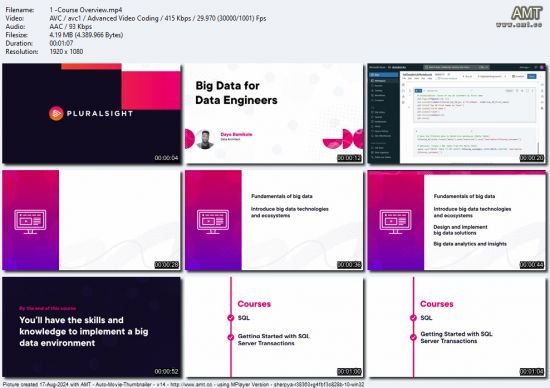
Task: Click 'Design and implement big data solutions' text
Action: coord(460,230)
